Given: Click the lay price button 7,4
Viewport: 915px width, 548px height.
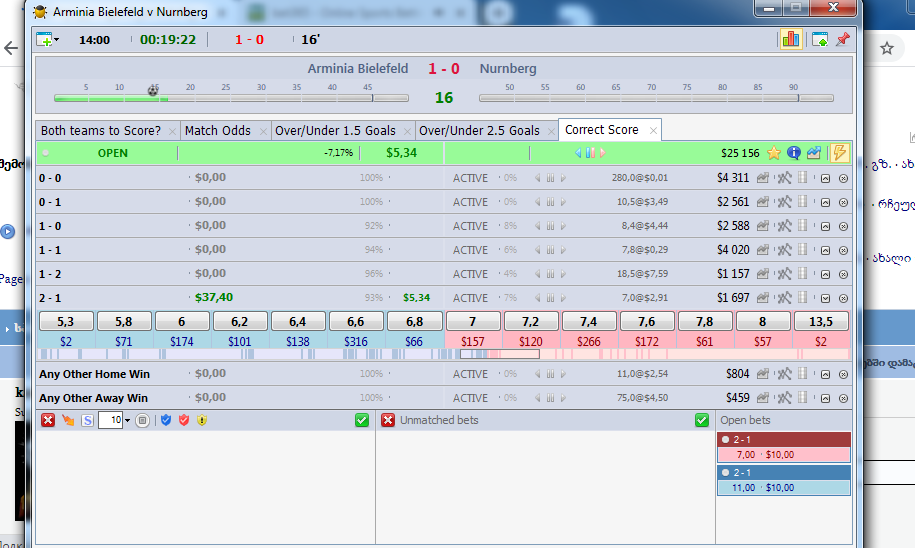Looking at the screenshot, I should pyautogui.click(x=588, y=322).
